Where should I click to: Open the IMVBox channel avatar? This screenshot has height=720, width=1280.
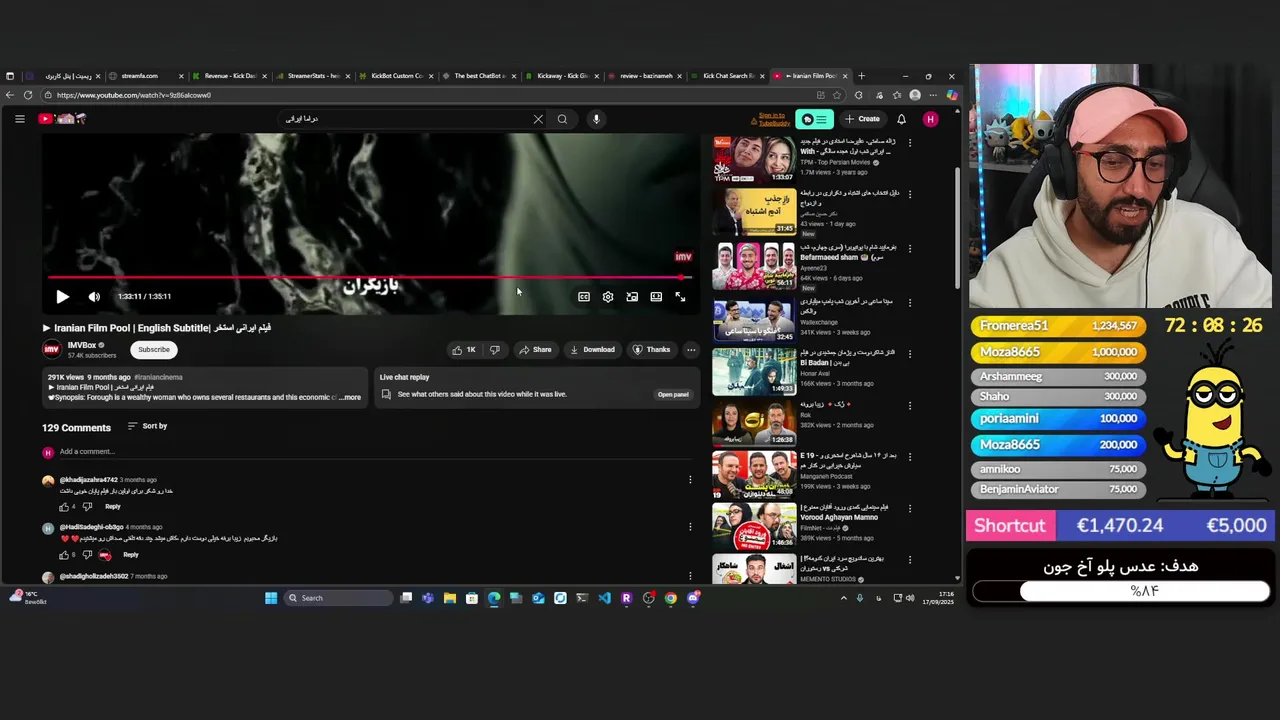pyautogui.click(x=51, y=349)
